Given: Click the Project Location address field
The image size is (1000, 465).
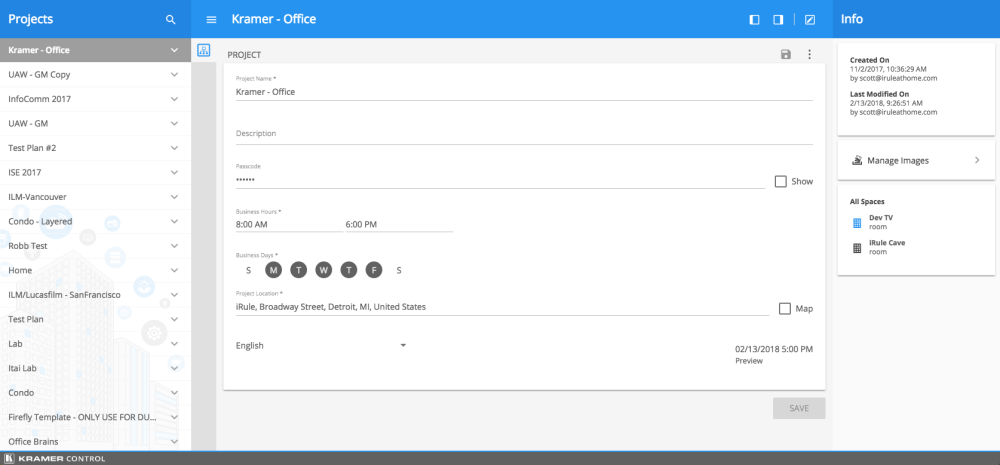Looking at the screenshot, I should 502,307.
